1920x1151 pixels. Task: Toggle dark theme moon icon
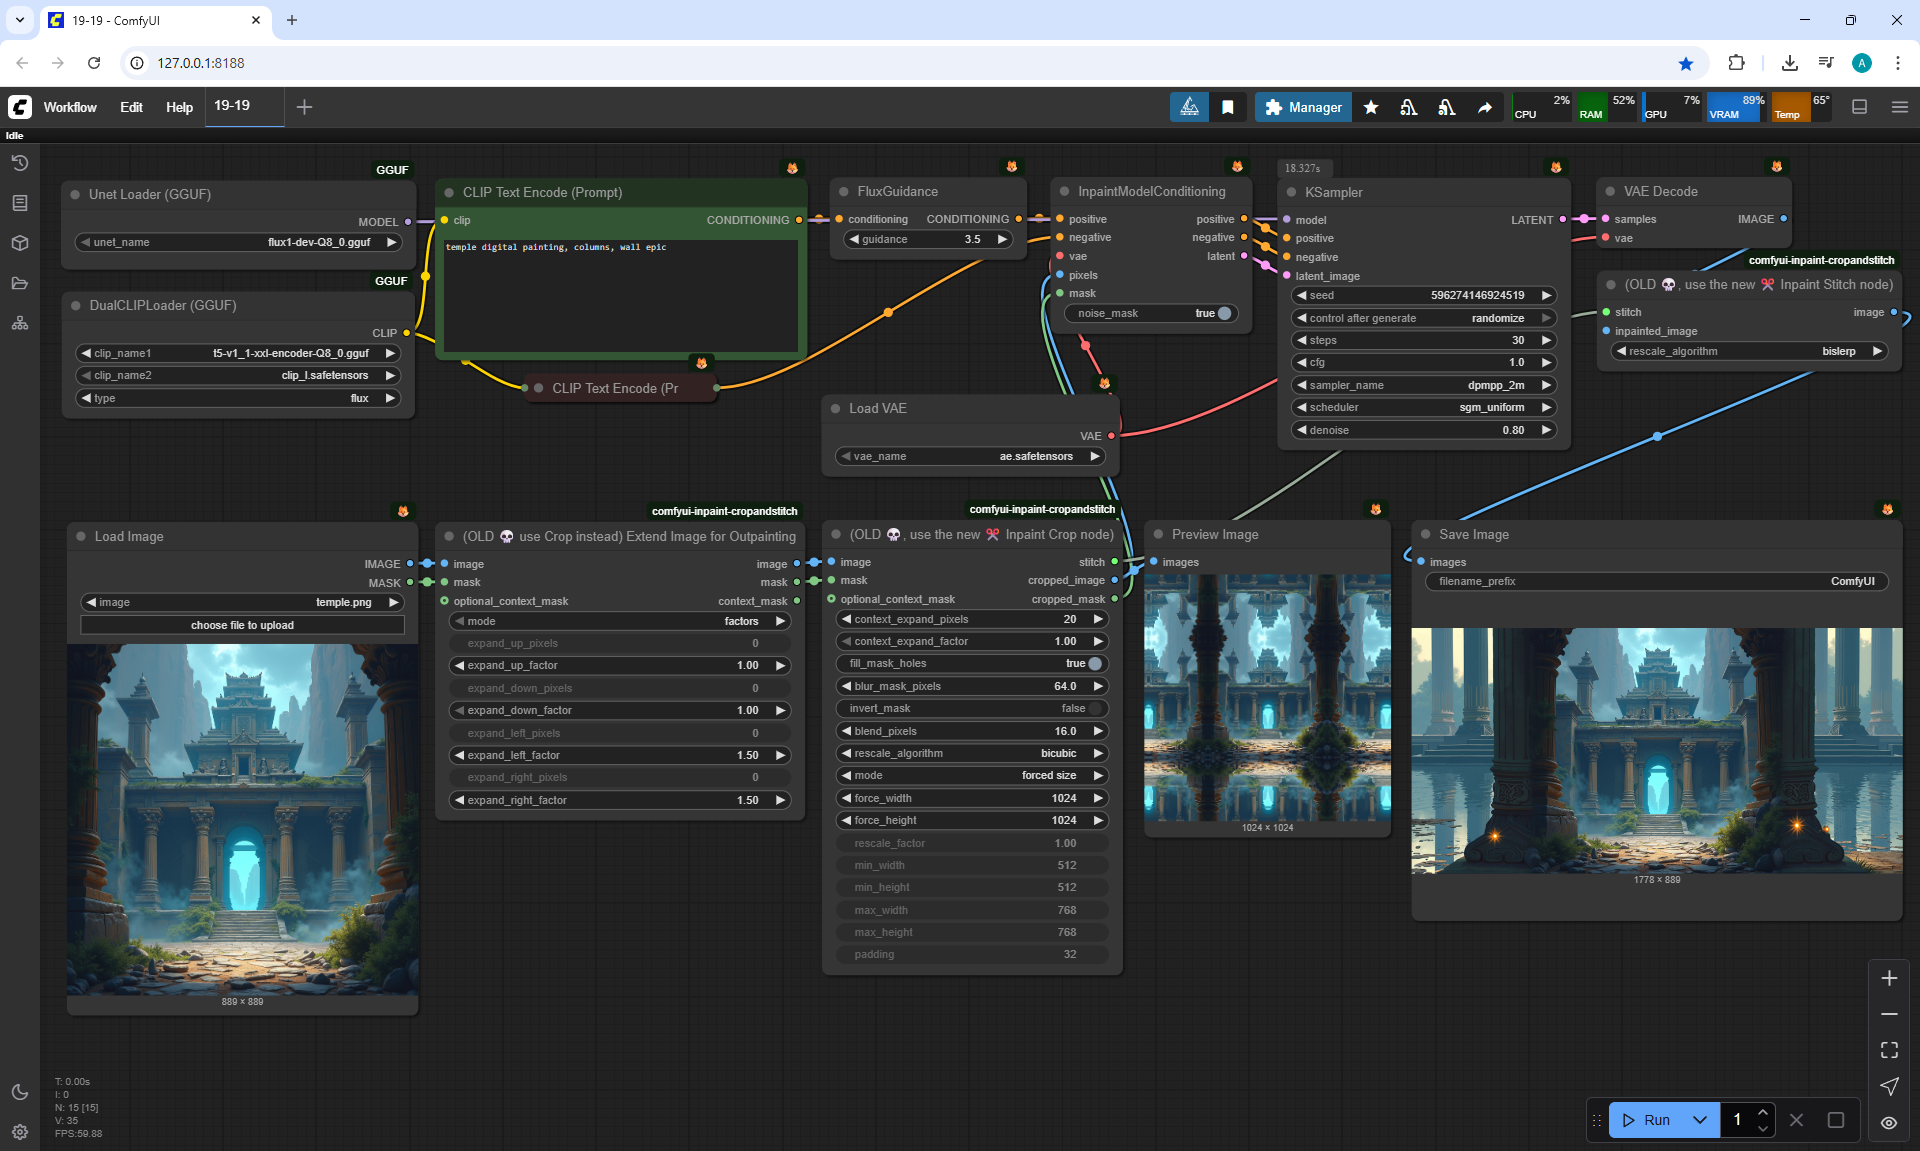(19, 1092)
